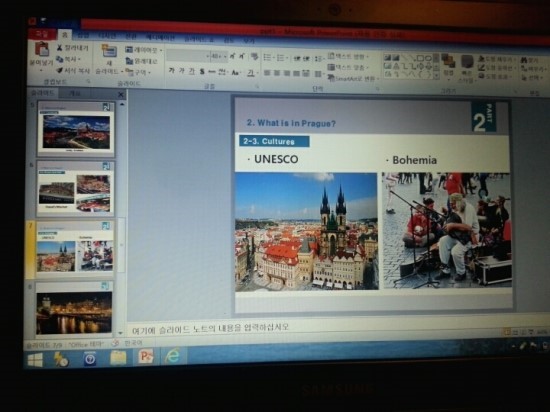Select the Format Painter (서식 복사) brush
Viewport: 550px width, 412px height.
(x=60, y=70)
